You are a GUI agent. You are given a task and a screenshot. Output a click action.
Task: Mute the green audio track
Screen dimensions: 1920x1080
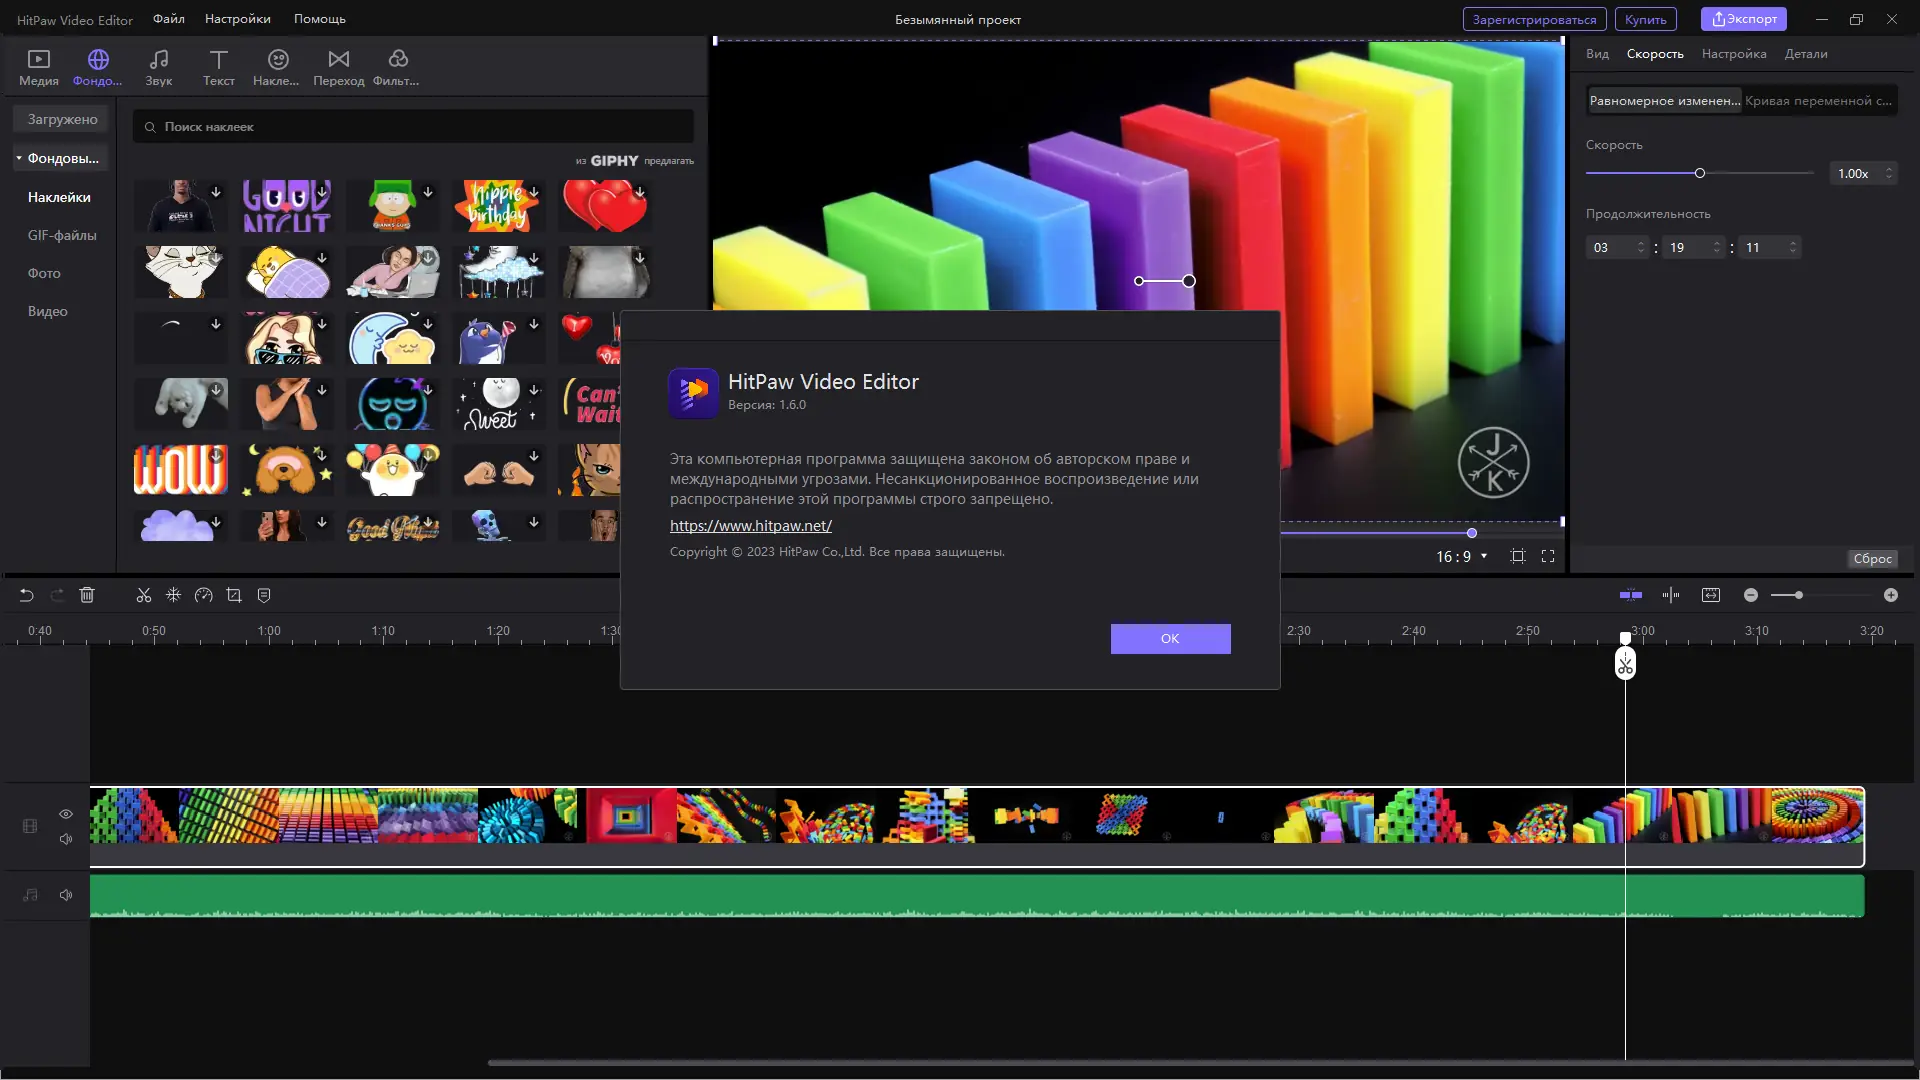click(66, 895)
